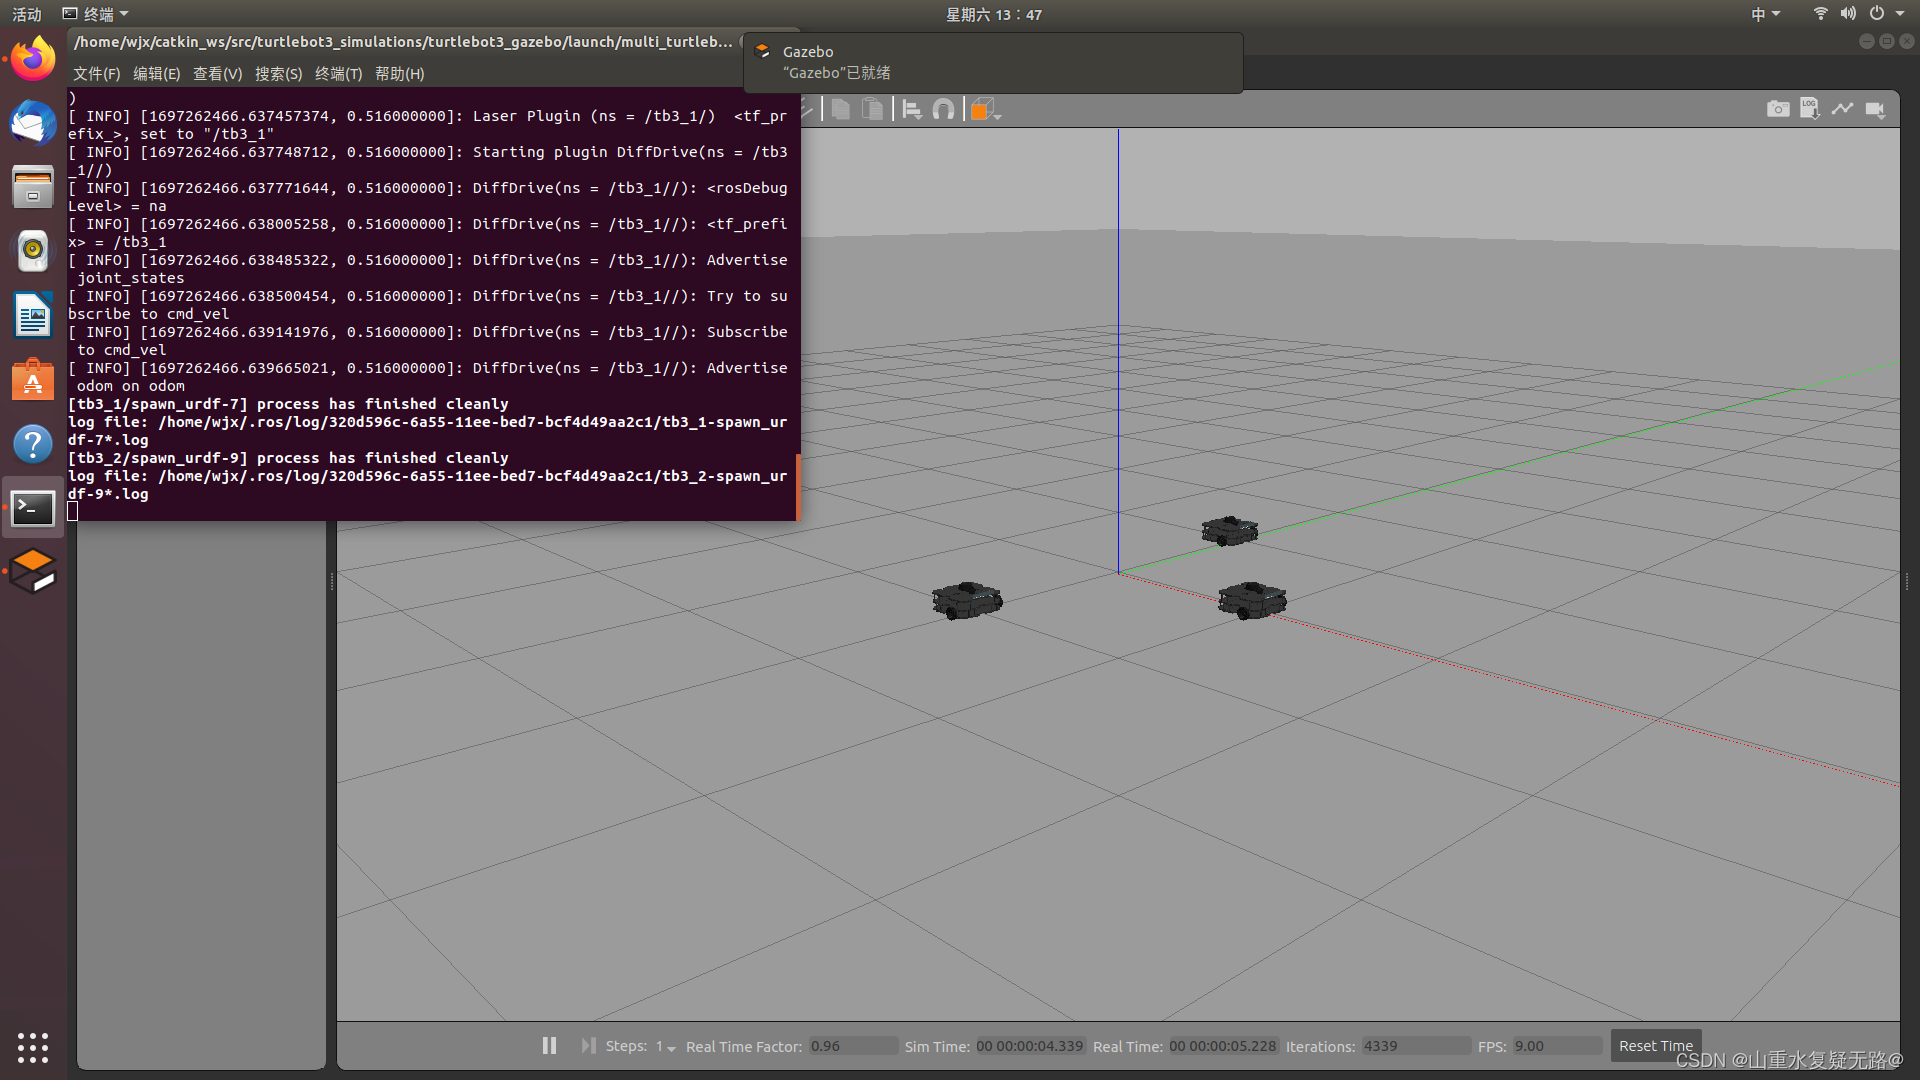Image resolution: width=1920 pixels, height=1080 pixels.
Task: Click the Gazebo 已就绪 notification
Action: (993, 62)
